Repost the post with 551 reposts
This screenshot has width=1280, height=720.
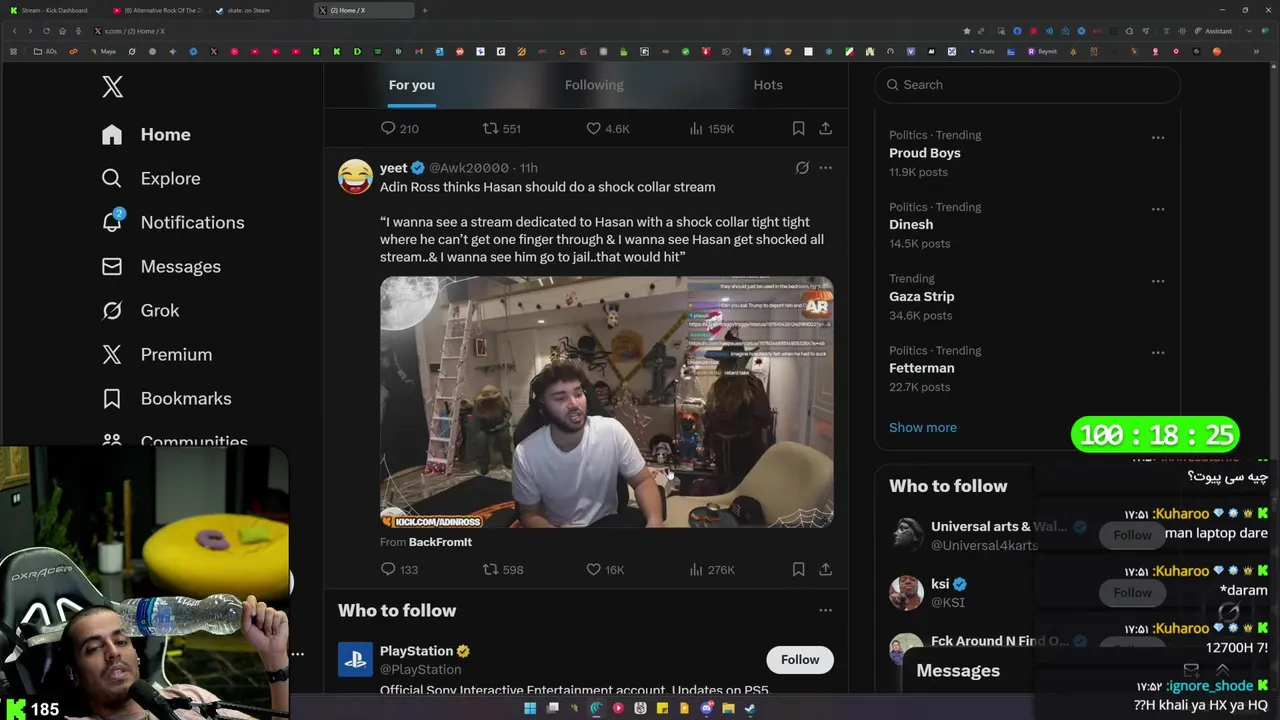pyautogui.click(x=502, y=129)
